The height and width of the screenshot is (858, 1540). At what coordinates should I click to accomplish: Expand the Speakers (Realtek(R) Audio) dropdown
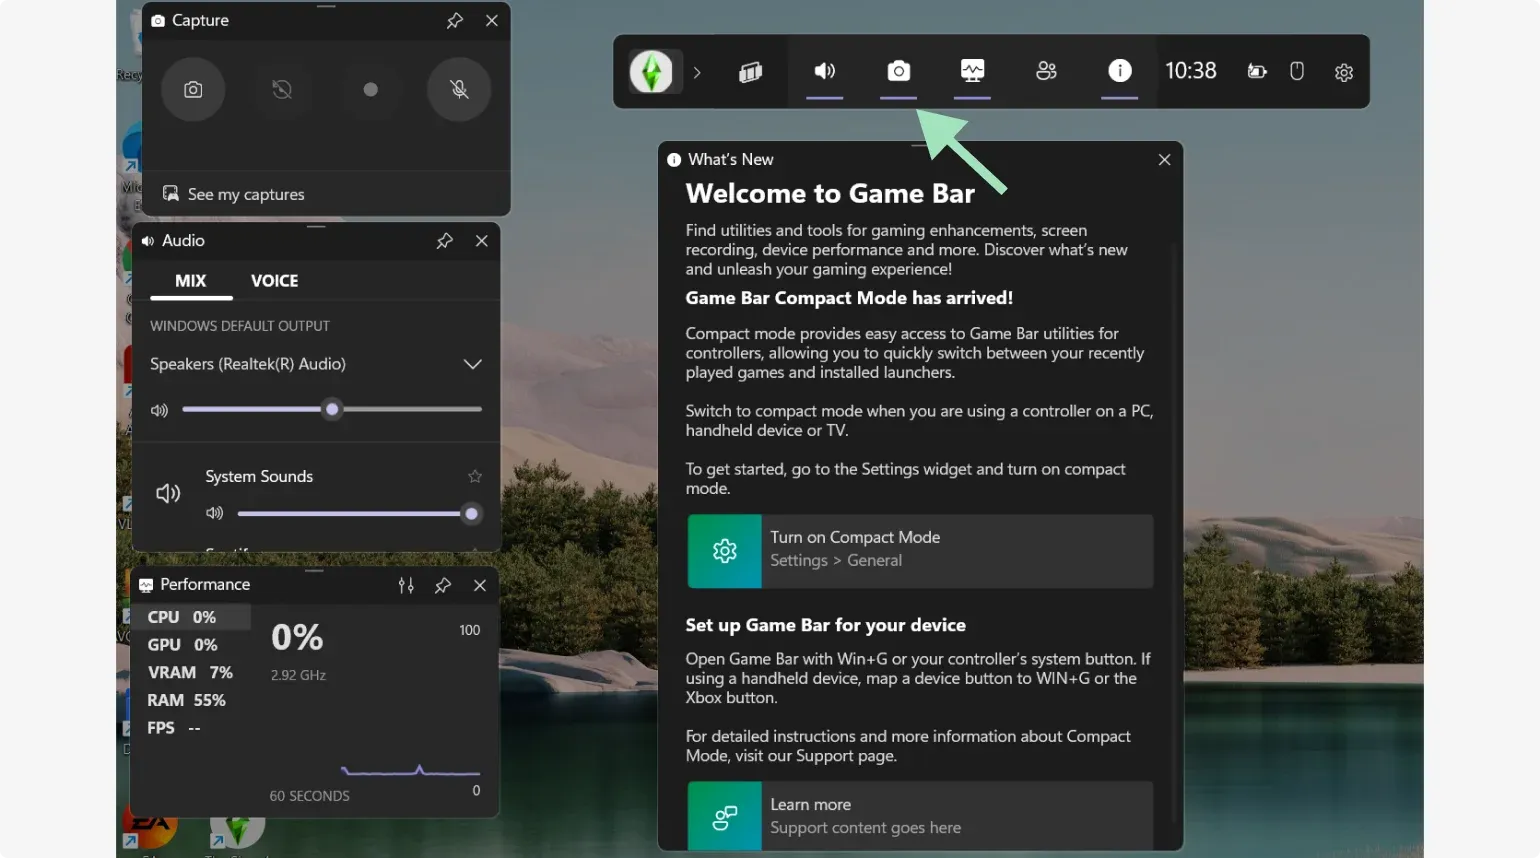point(473,364)
